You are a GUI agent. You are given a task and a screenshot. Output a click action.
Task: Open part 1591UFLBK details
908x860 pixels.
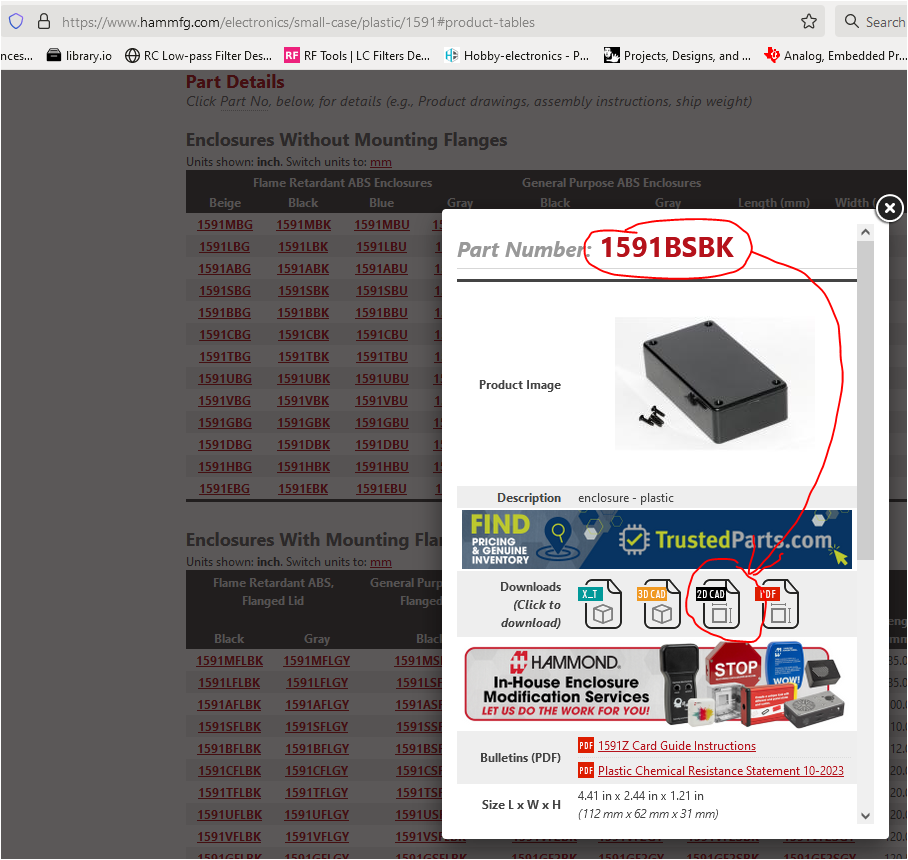229,815
